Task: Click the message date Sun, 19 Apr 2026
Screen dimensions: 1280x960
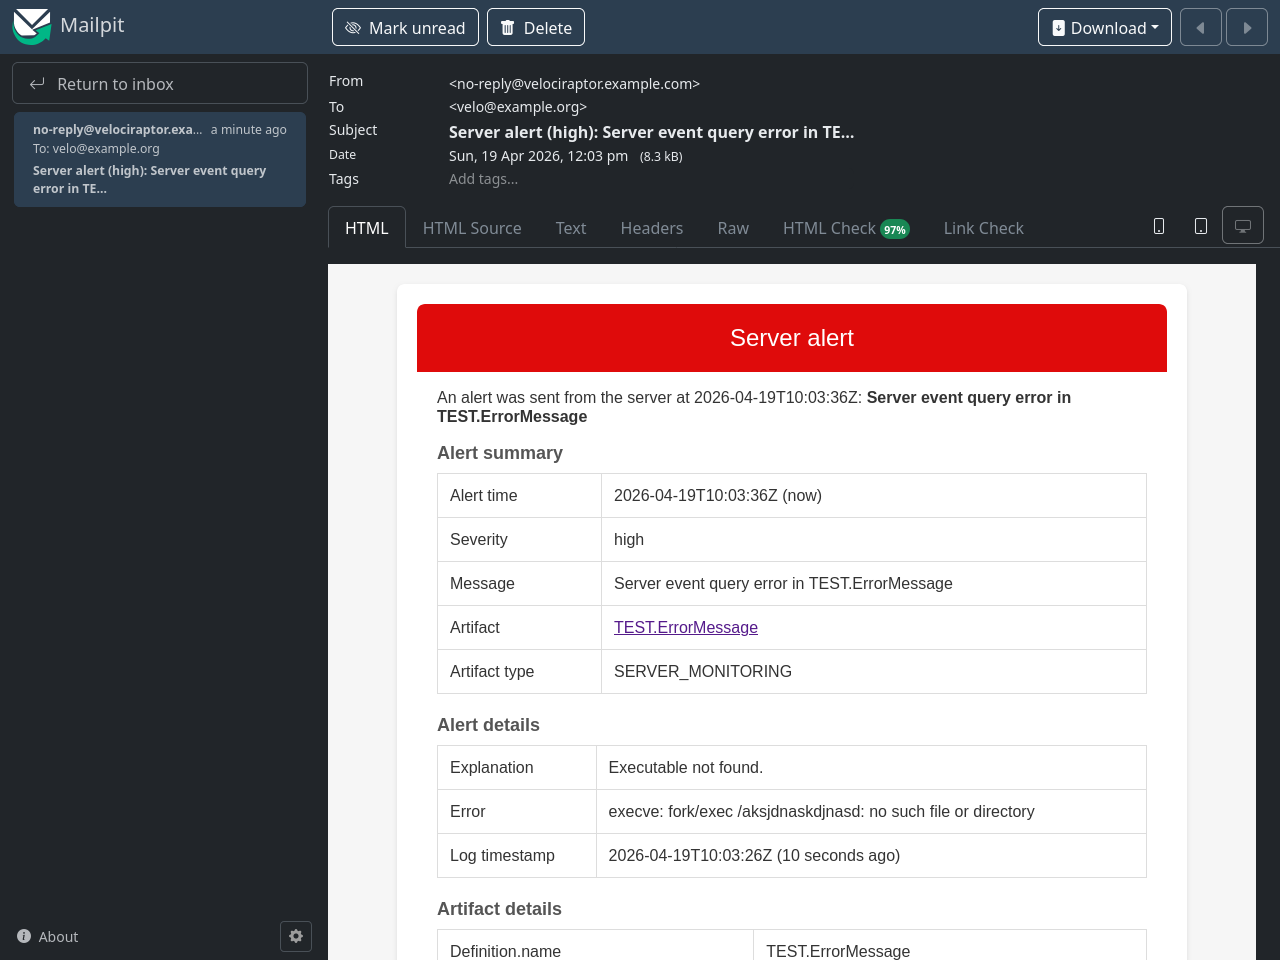Action: point(538,156)
